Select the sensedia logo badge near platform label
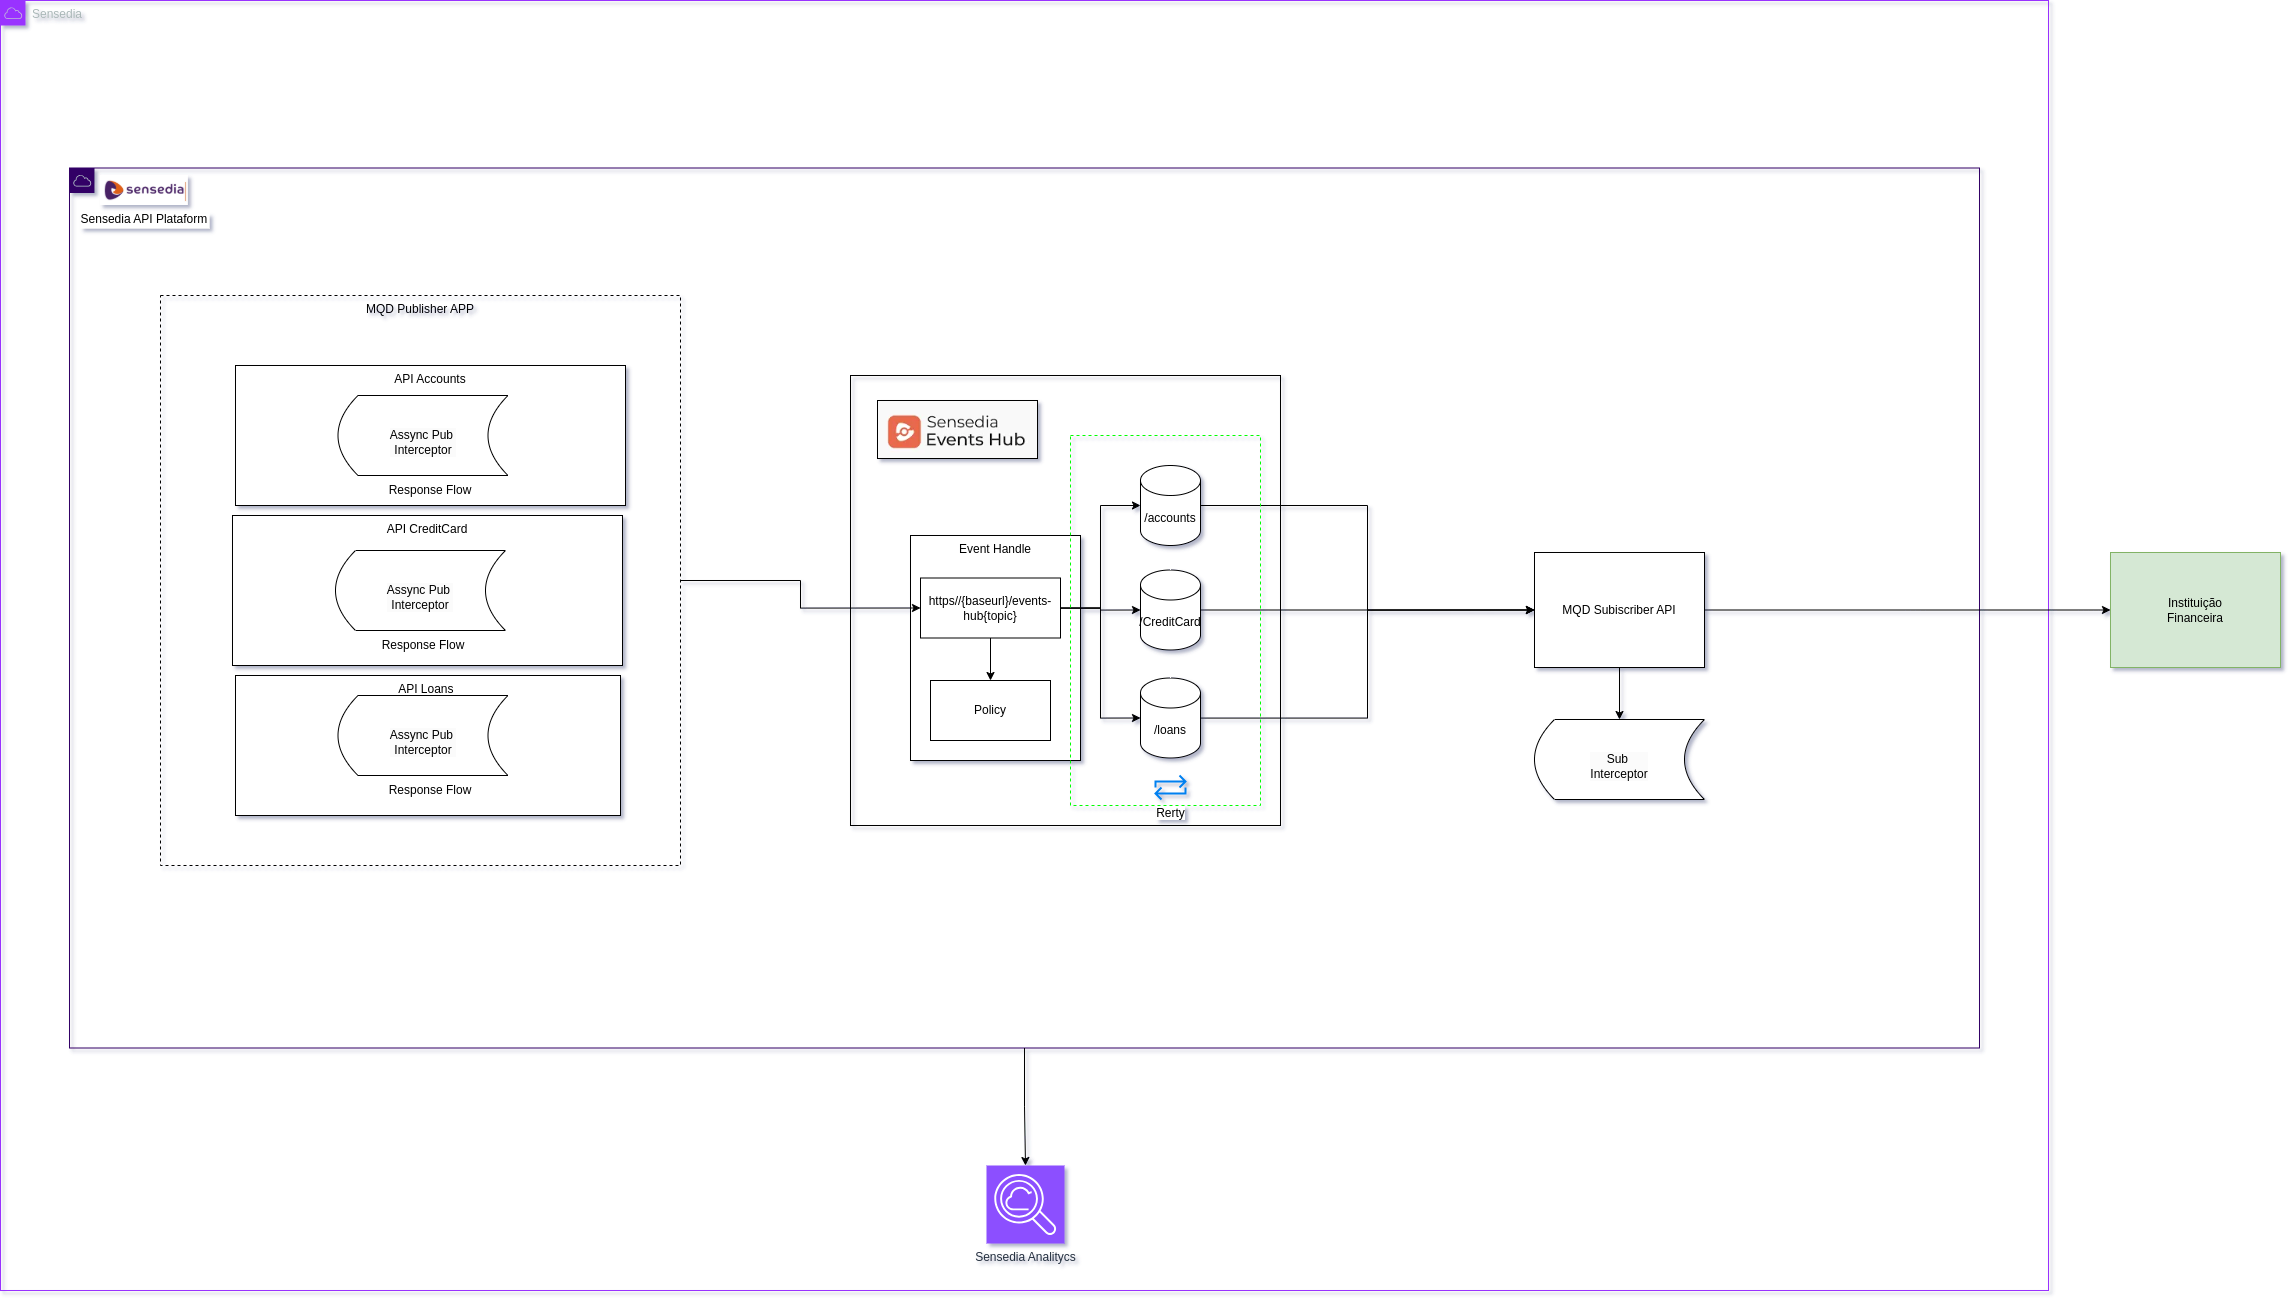Screen dimensions: 2292x1302 pyautogui.click(x=144, y=189)
